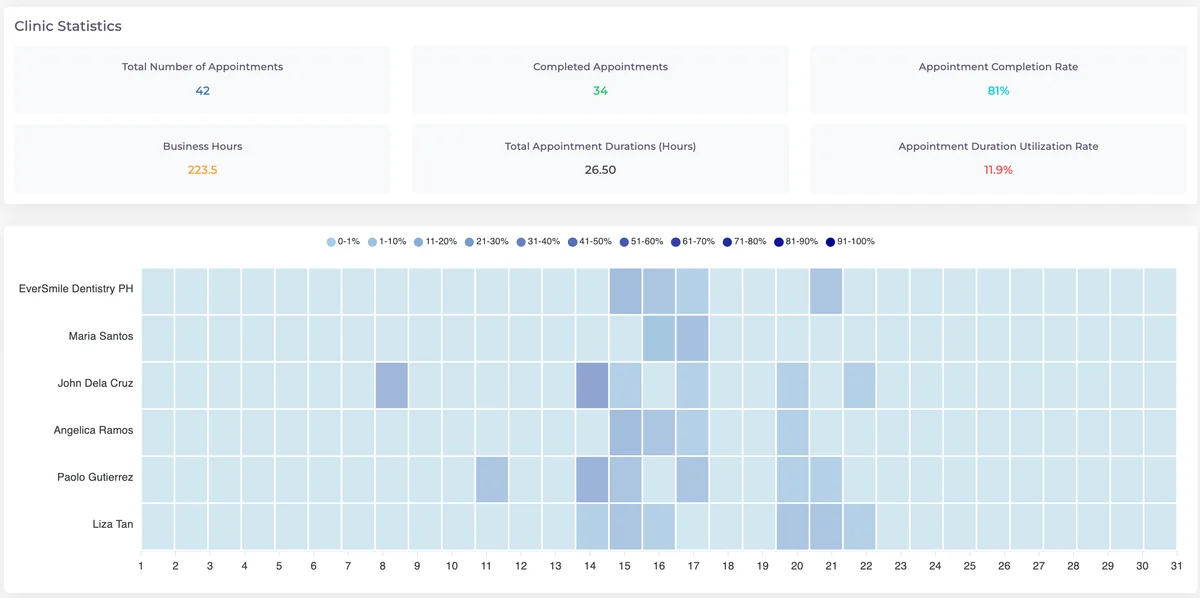Screen dimensions: 1200x598
Task: Select Paolo Gutierrez's cell on day 11
Action: pyautogui.click(x=492, y=479)
